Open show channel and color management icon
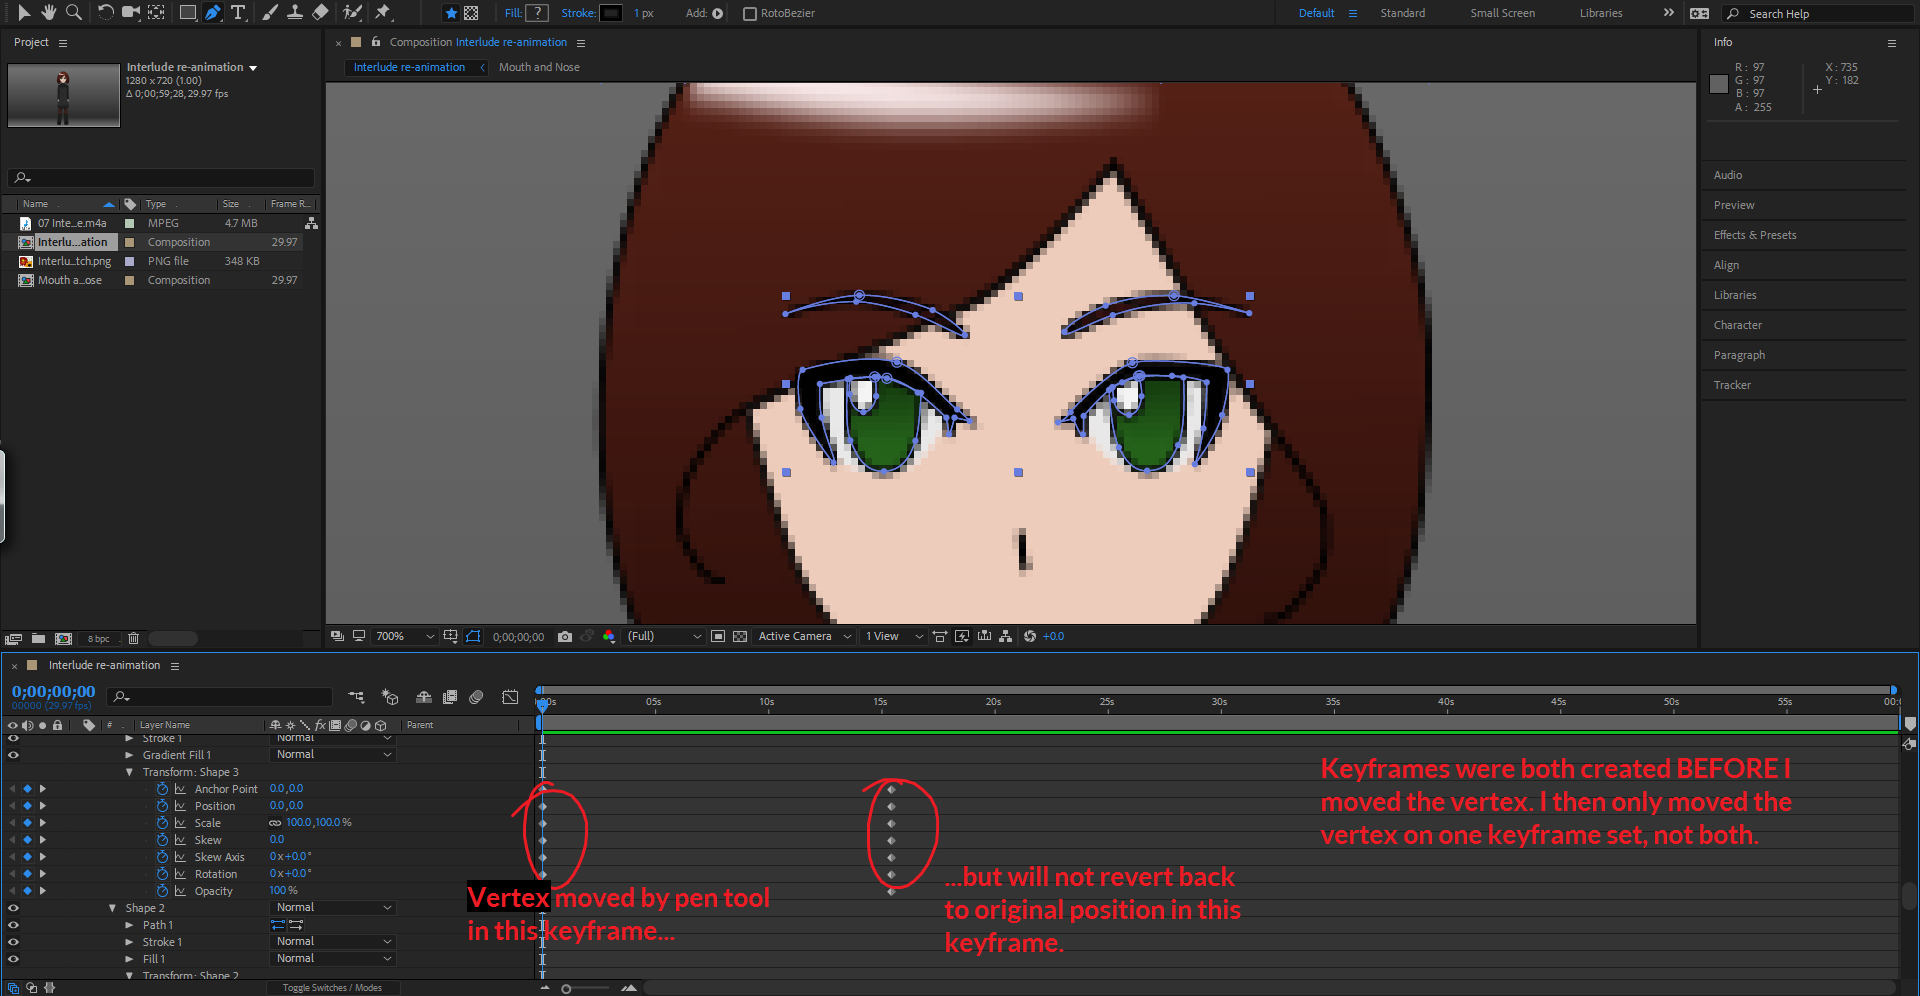1920x996 pixels. [x=609, y=636]
